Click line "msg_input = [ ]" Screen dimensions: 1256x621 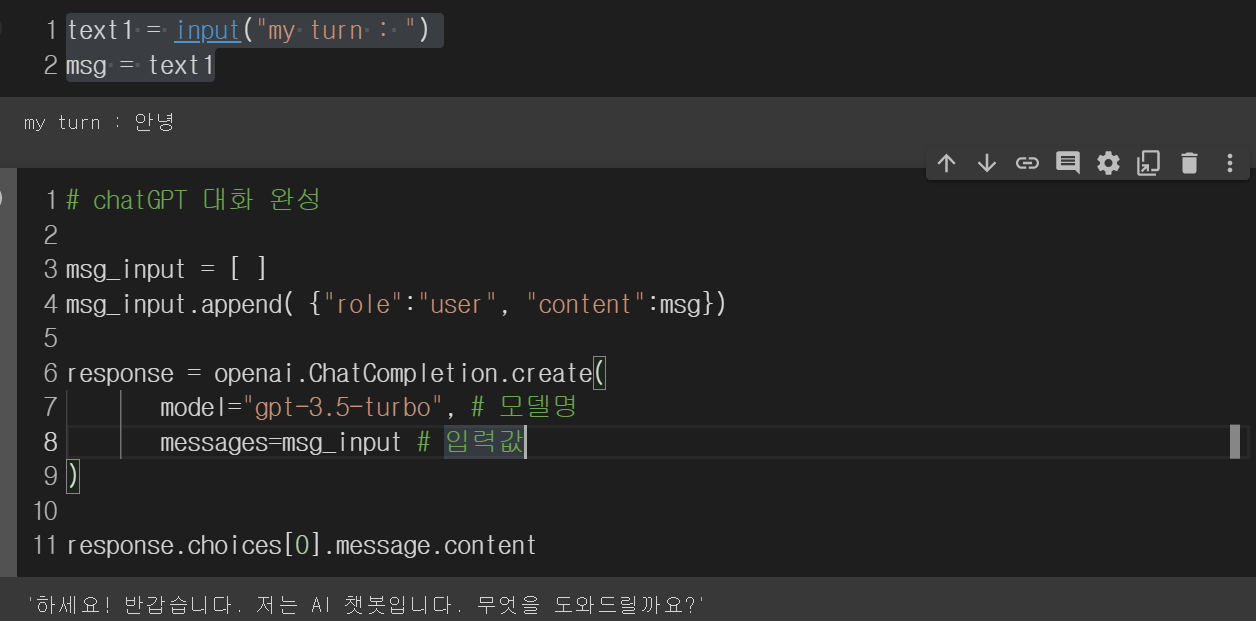coord(166,269)
